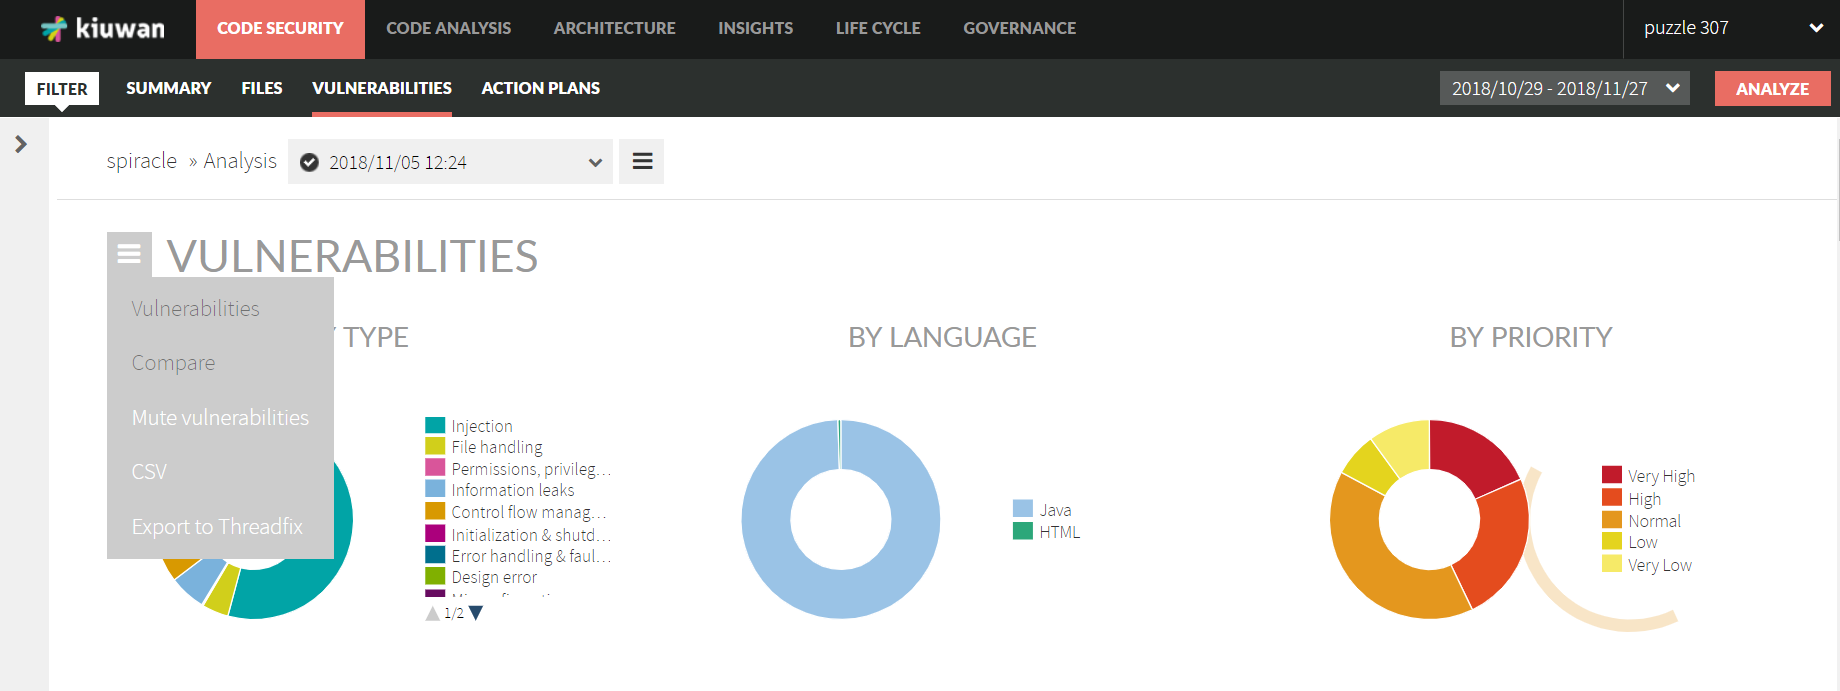Open the Action Plans tab
The width and height of the screenshot is (1840, 691).
pyautogui.click(x=540, y=88)
